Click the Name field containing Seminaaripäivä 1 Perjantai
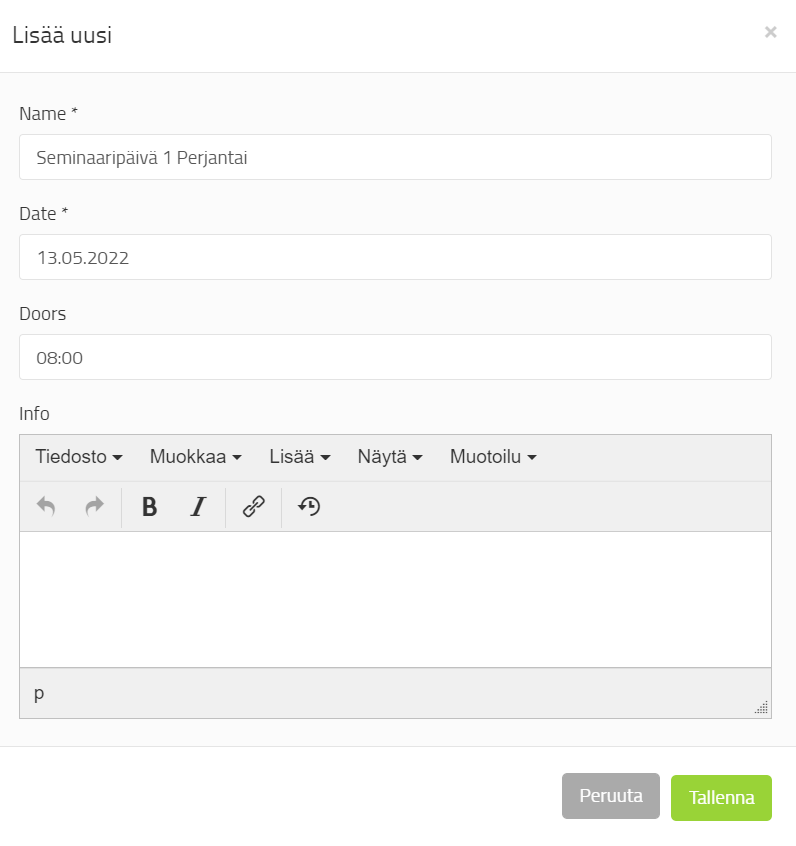This screenshot has height=846, width=796. coord(395,157)
